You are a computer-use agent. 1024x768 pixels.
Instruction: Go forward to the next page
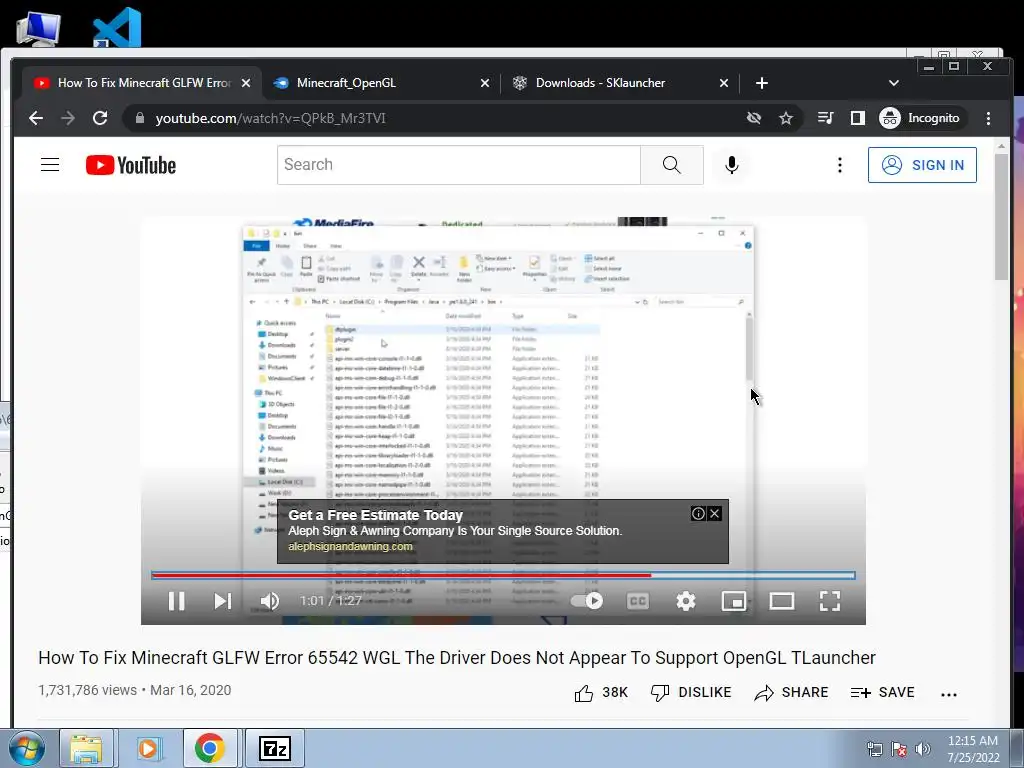coord(68,118)
